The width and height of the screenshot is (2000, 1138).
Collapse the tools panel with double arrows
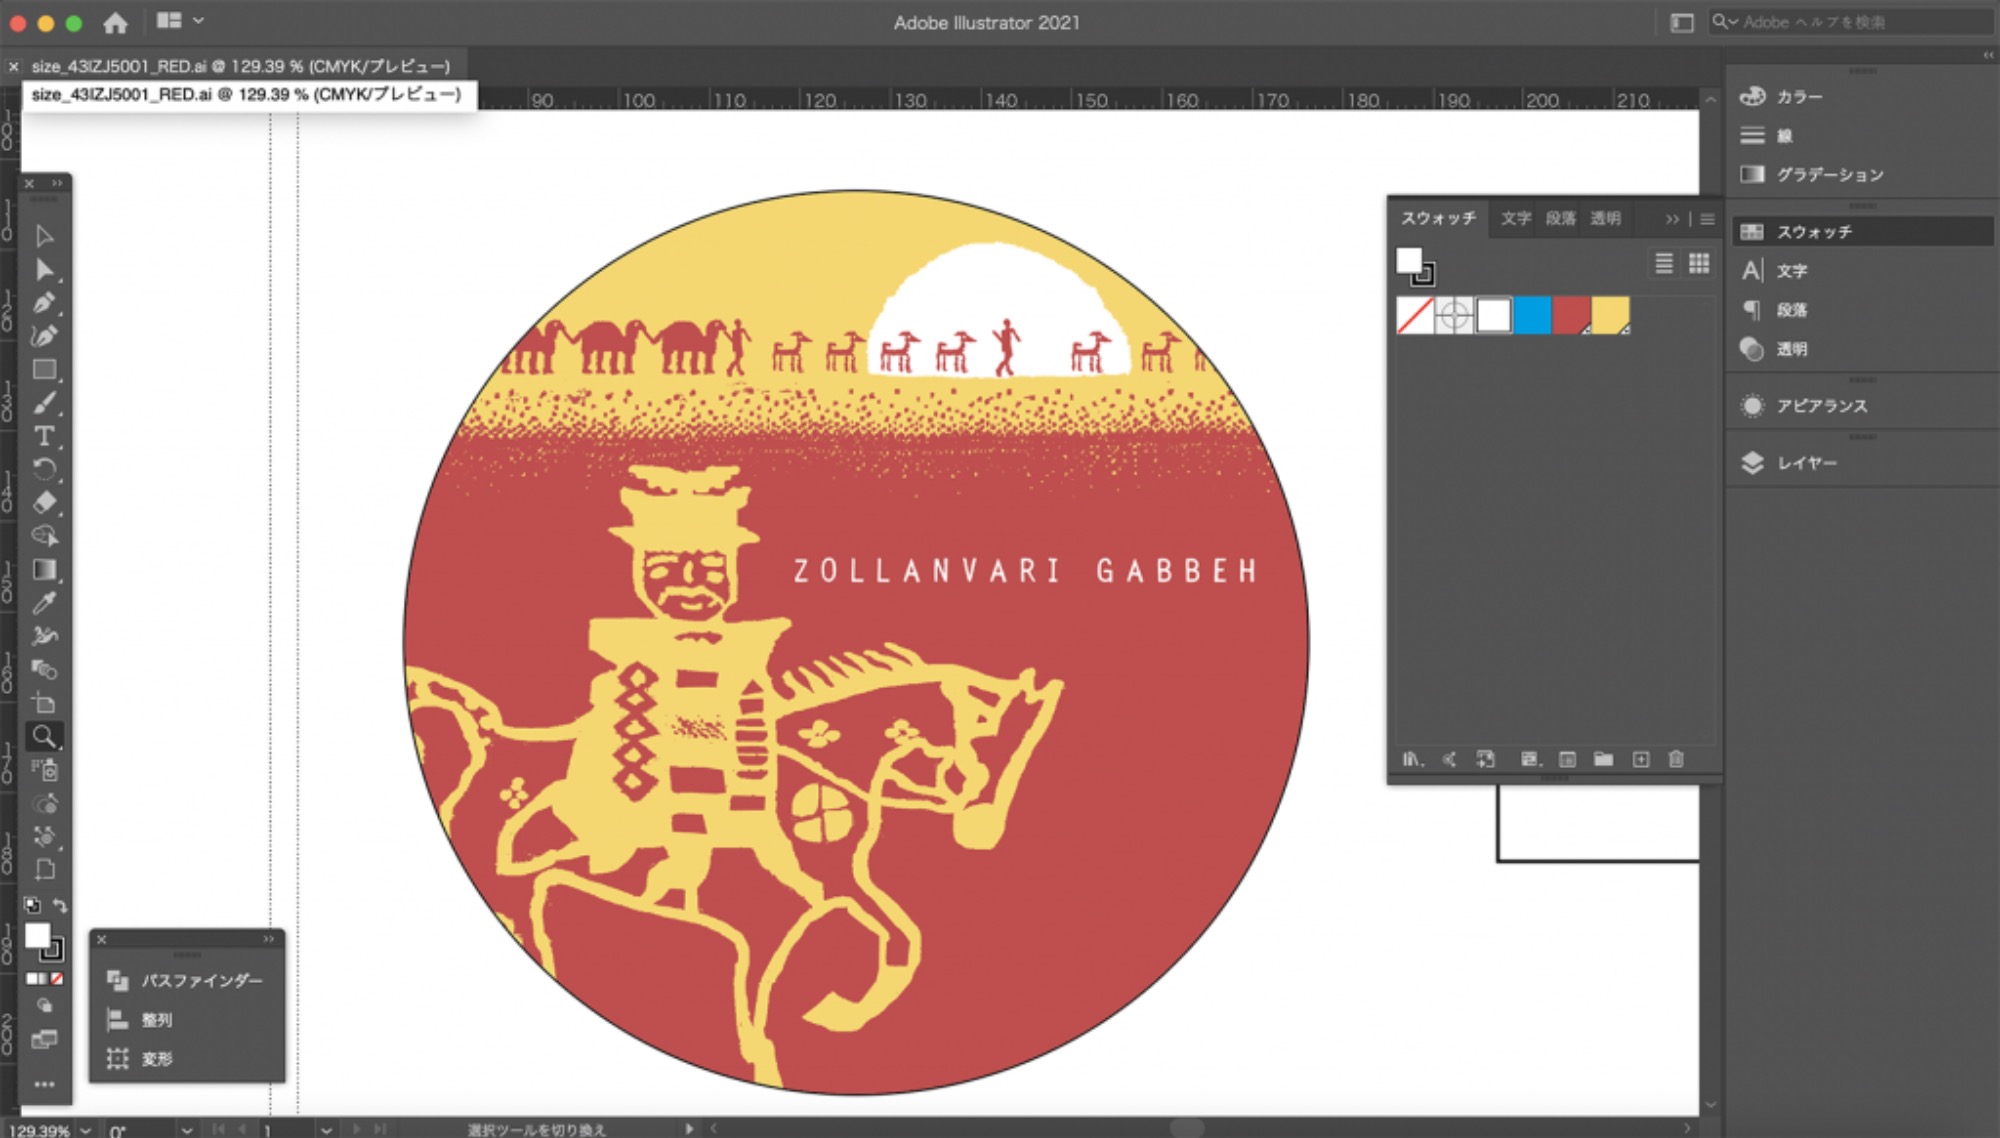coord(58,184)
